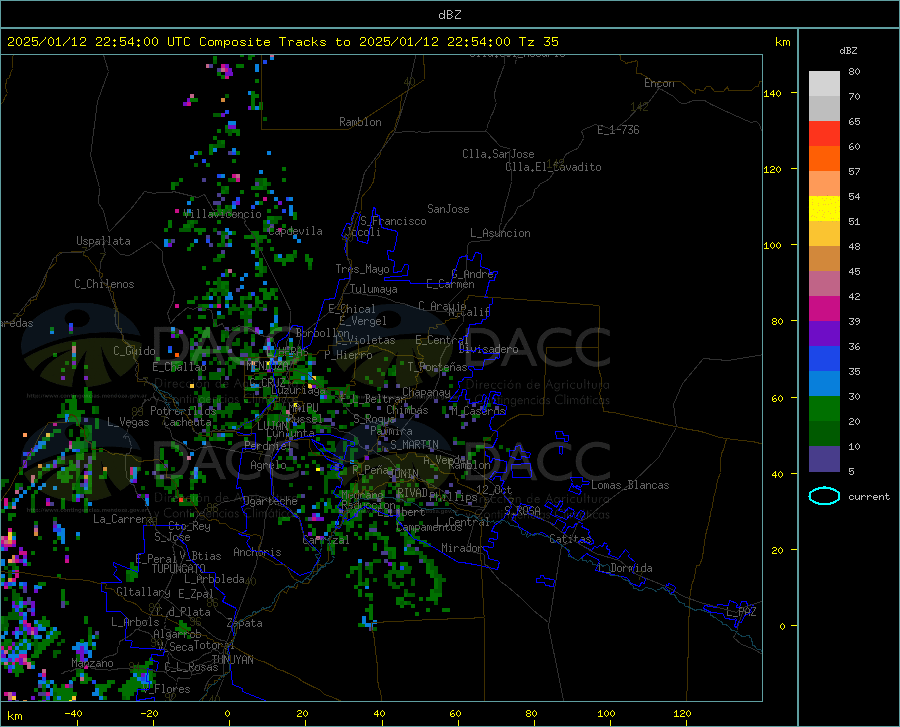Click the -40 km horizontal axis tick
The image size is (900, 727).
point(73,713)
